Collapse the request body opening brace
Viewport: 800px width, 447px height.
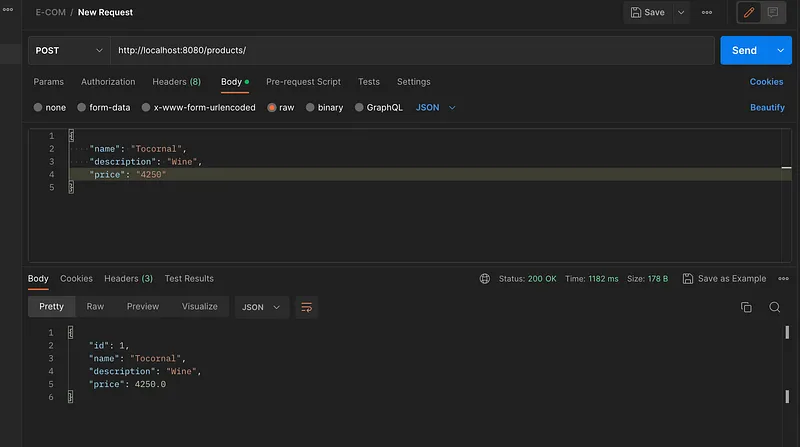[x=71, y=136]
